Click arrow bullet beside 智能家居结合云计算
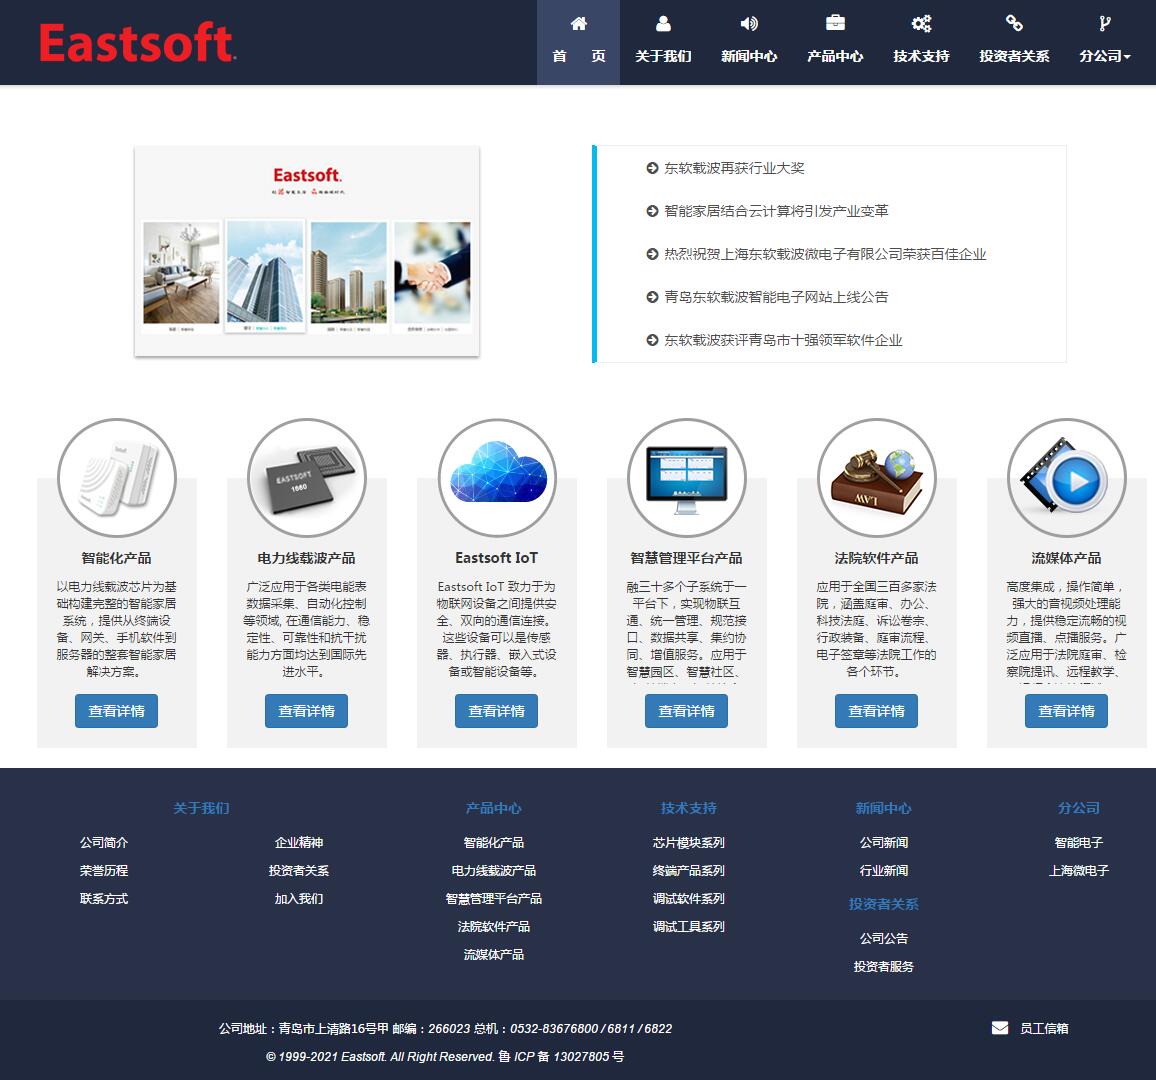1156x1080 pixels. point(652,211)
